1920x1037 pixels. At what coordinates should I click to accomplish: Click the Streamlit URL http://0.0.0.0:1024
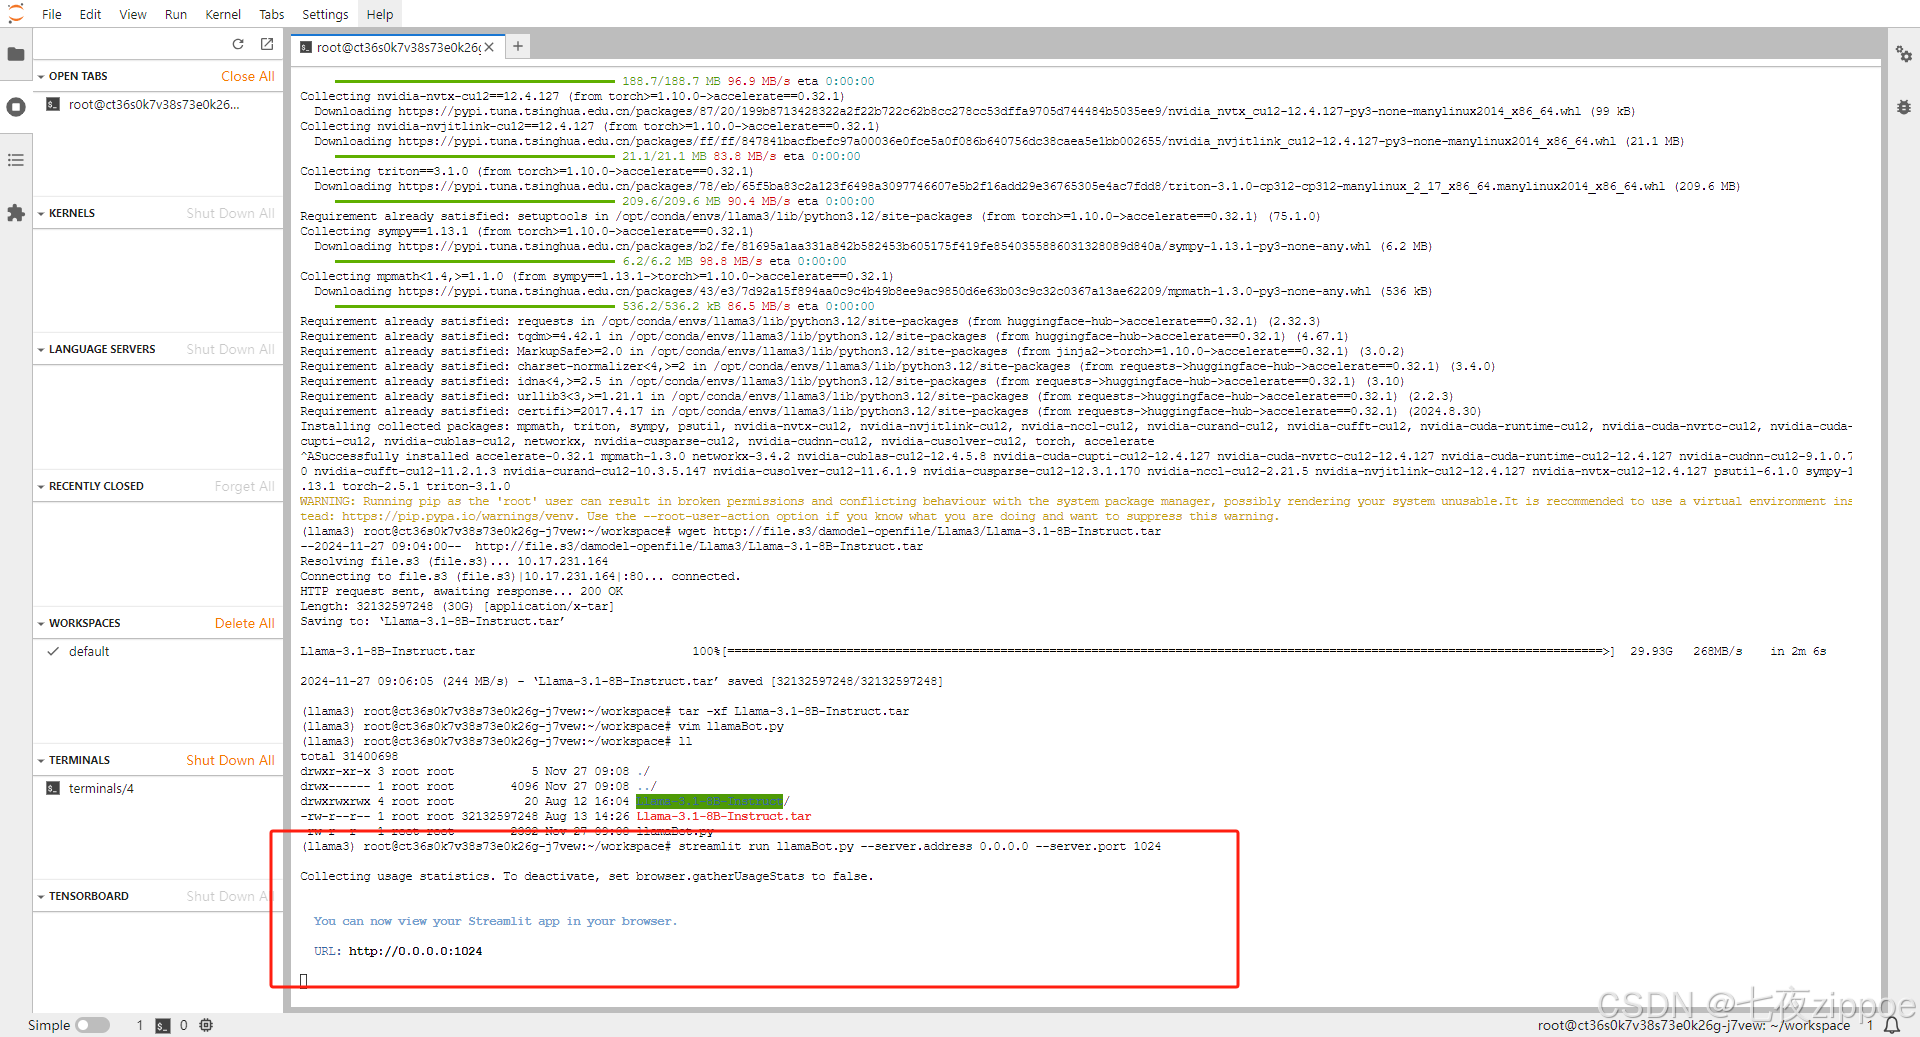point(415,951)
